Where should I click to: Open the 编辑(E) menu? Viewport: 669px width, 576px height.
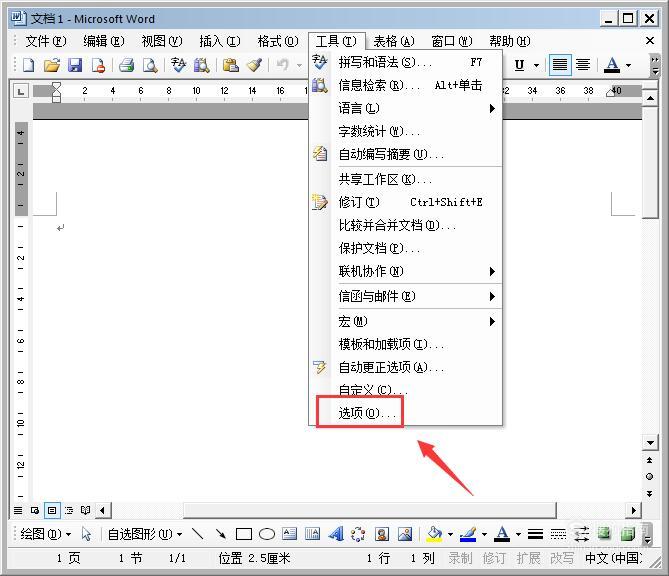pyautogui.click(x=104, y=41)
